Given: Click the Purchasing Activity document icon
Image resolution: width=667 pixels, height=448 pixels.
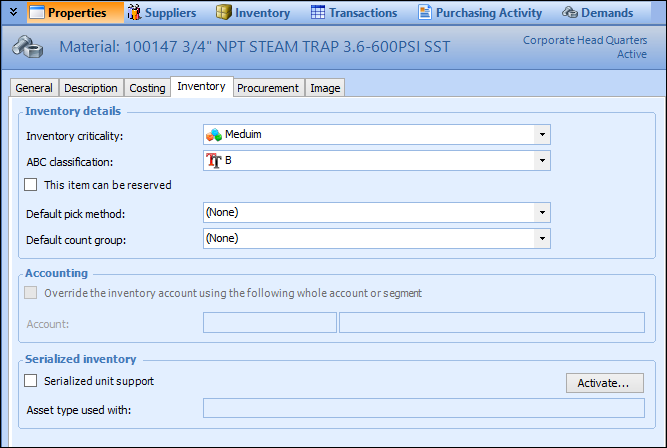Looking at the screenshot, I should [x=425, y=12].
